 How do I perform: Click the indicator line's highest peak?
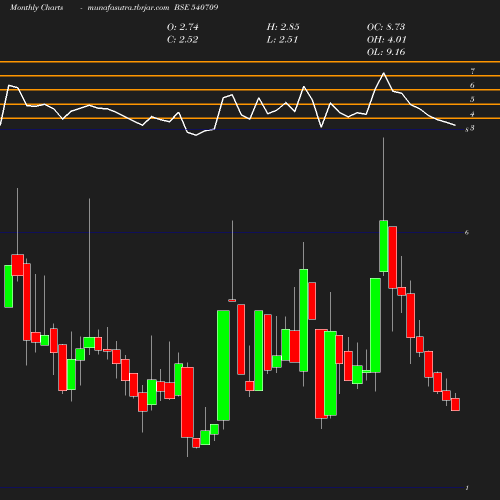pyautogui.click(x=383, y=73)
